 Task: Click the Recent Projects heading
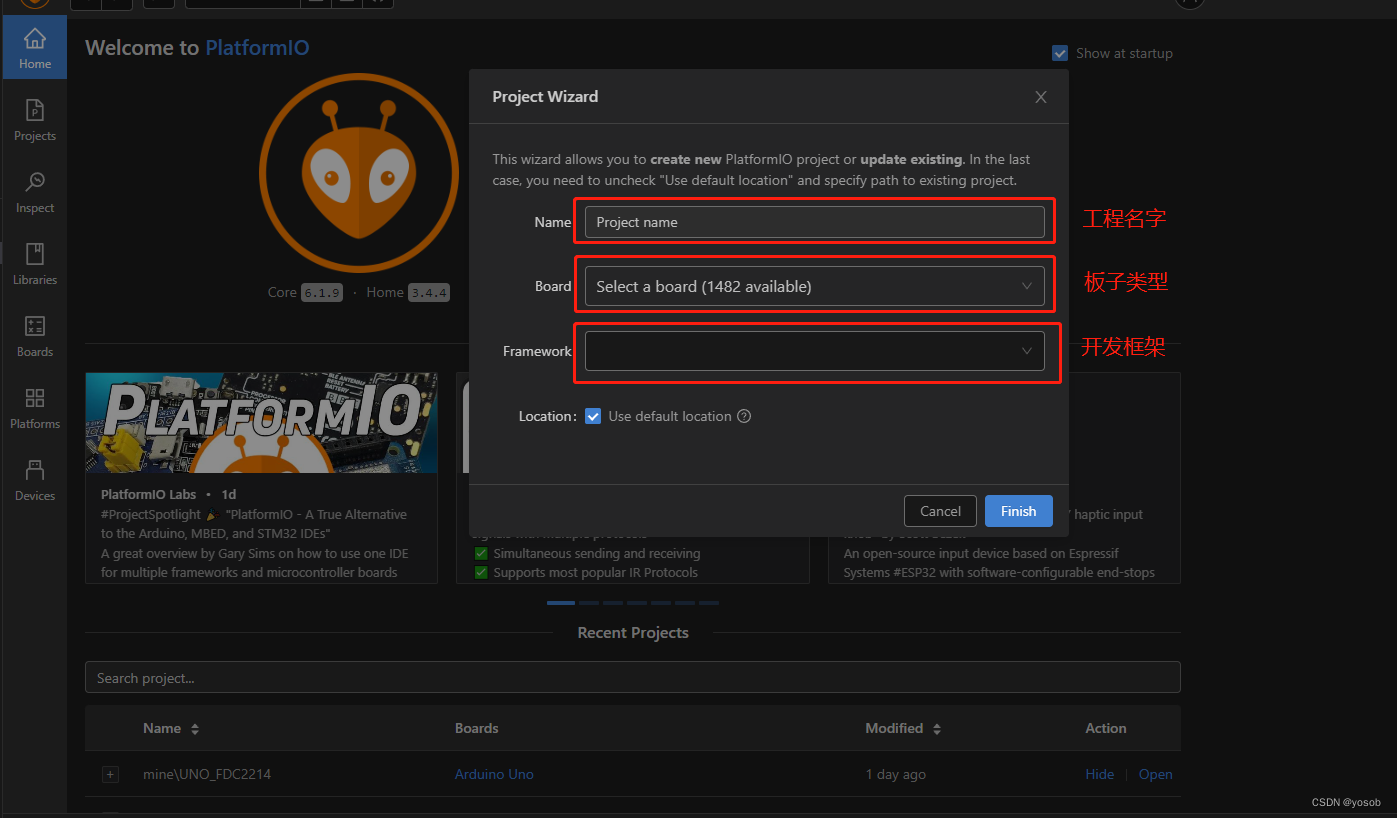[x=633, y=632]
